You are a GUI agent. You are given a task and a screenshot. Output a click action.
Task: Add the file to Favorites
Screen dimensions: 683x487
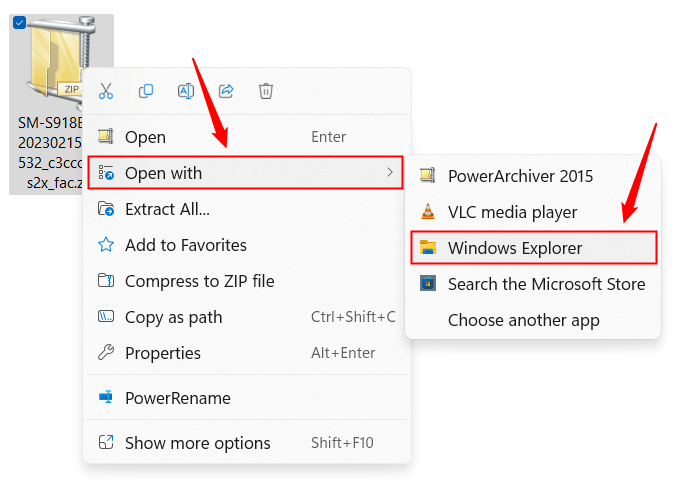pyautogui.click(x=185, y=245)
